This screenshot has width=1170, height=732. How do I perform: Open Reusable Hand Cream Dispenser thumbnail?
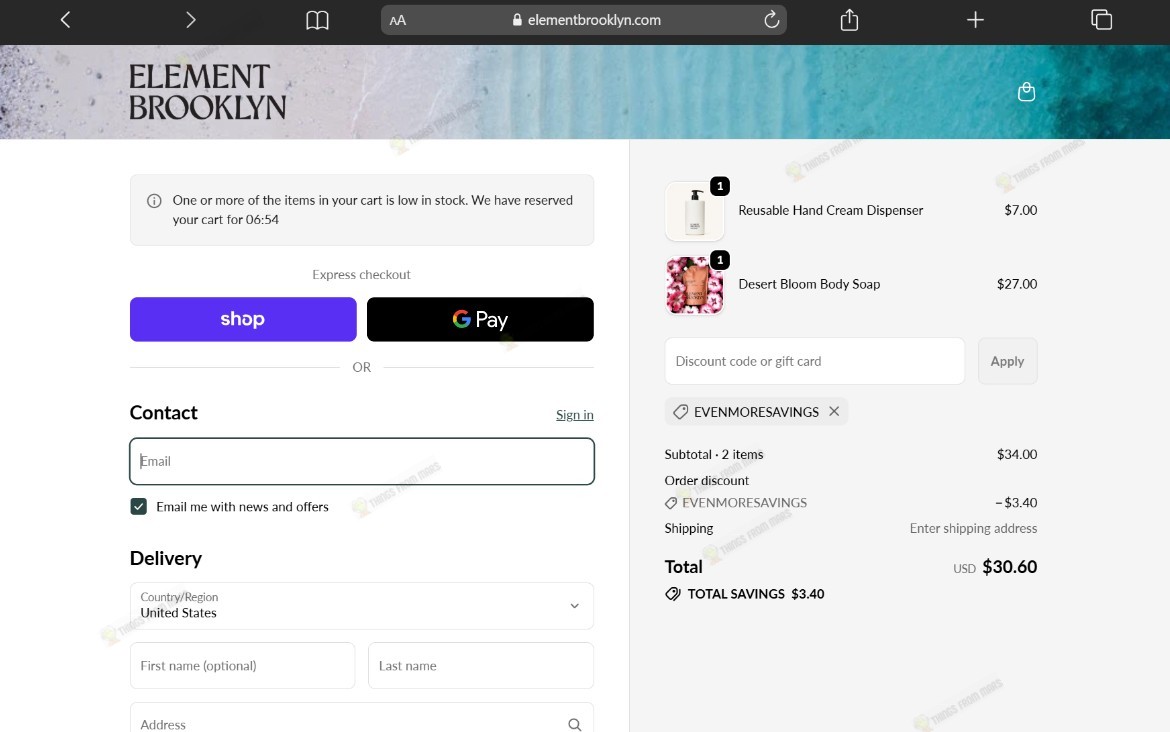tap(695, 211)
